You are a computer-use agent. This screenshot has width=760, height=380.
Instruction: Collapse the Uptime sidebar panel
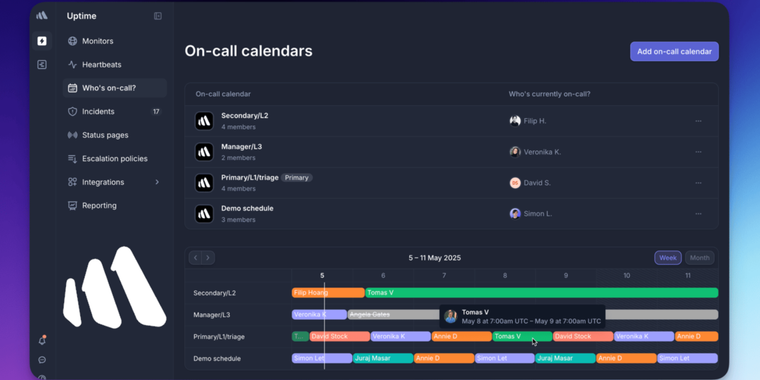point(158,16)
